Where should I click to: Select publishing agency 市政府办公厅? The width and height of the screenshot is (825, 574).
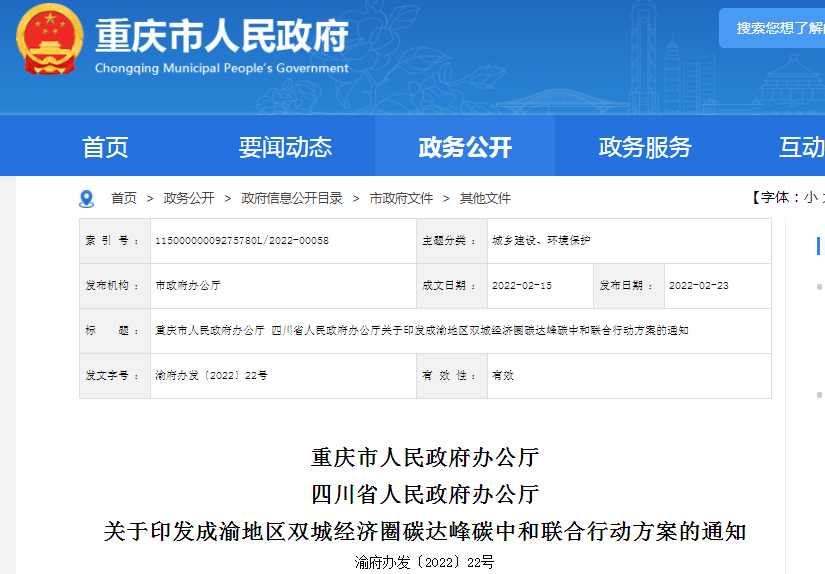(188, 285)
